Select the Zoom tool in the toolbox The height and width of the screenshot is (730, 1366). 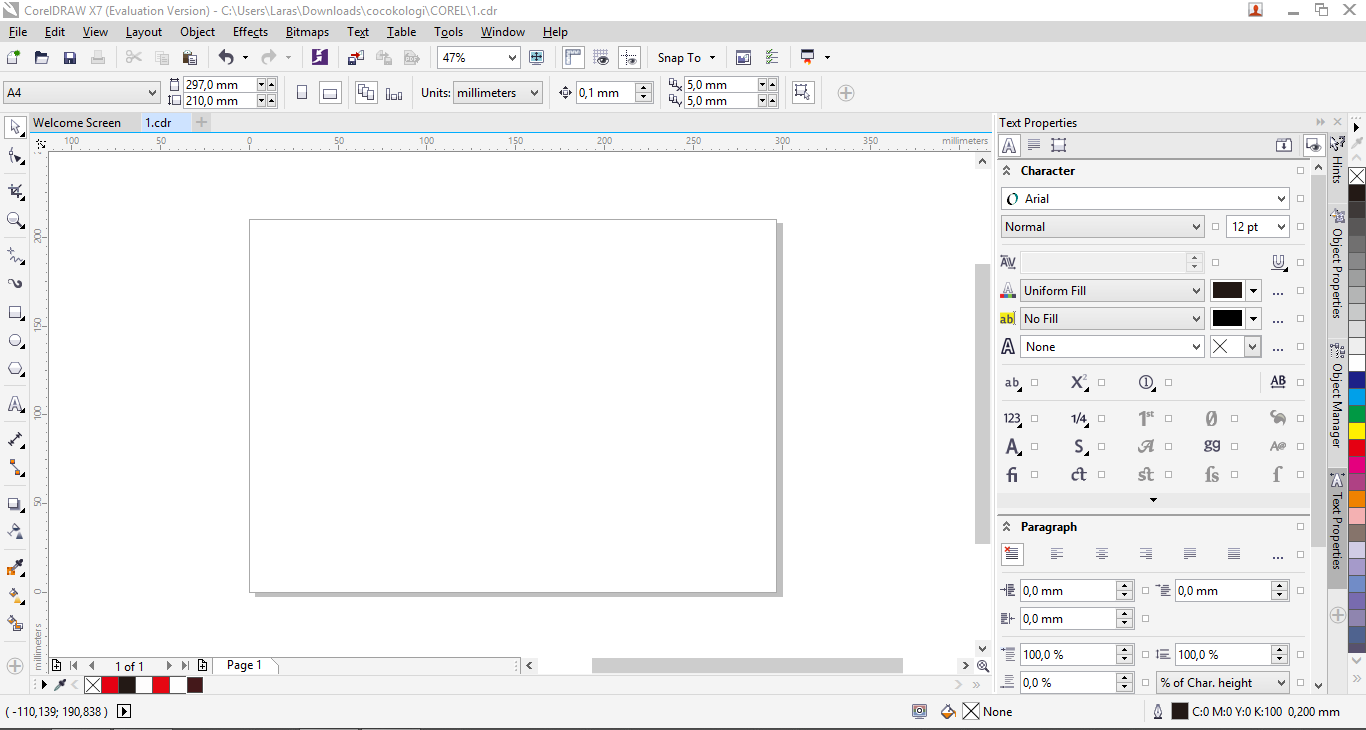tap(15, 220)
